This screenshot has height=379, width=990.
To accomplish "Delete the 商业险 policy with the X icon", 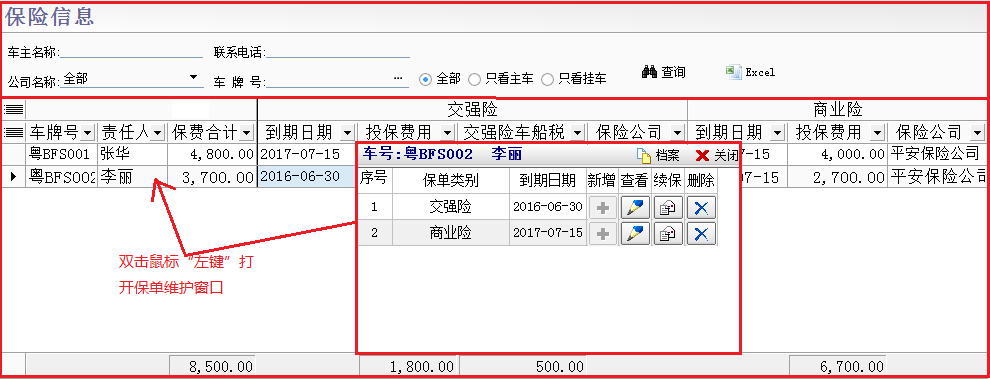I will pos(701,233).
